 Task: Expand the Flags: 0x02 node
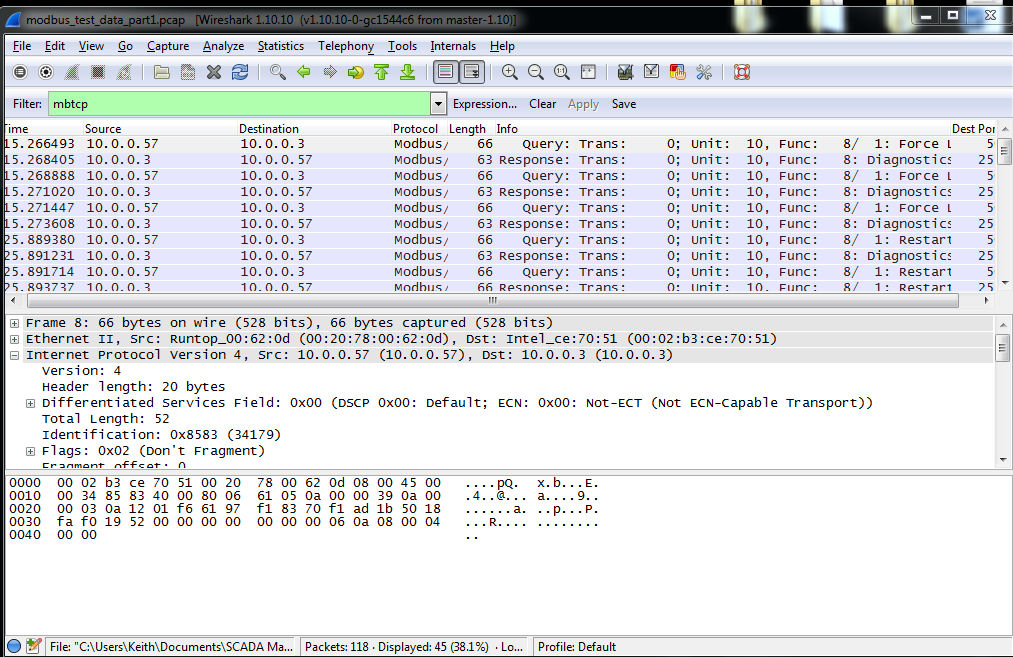(30, 451)
